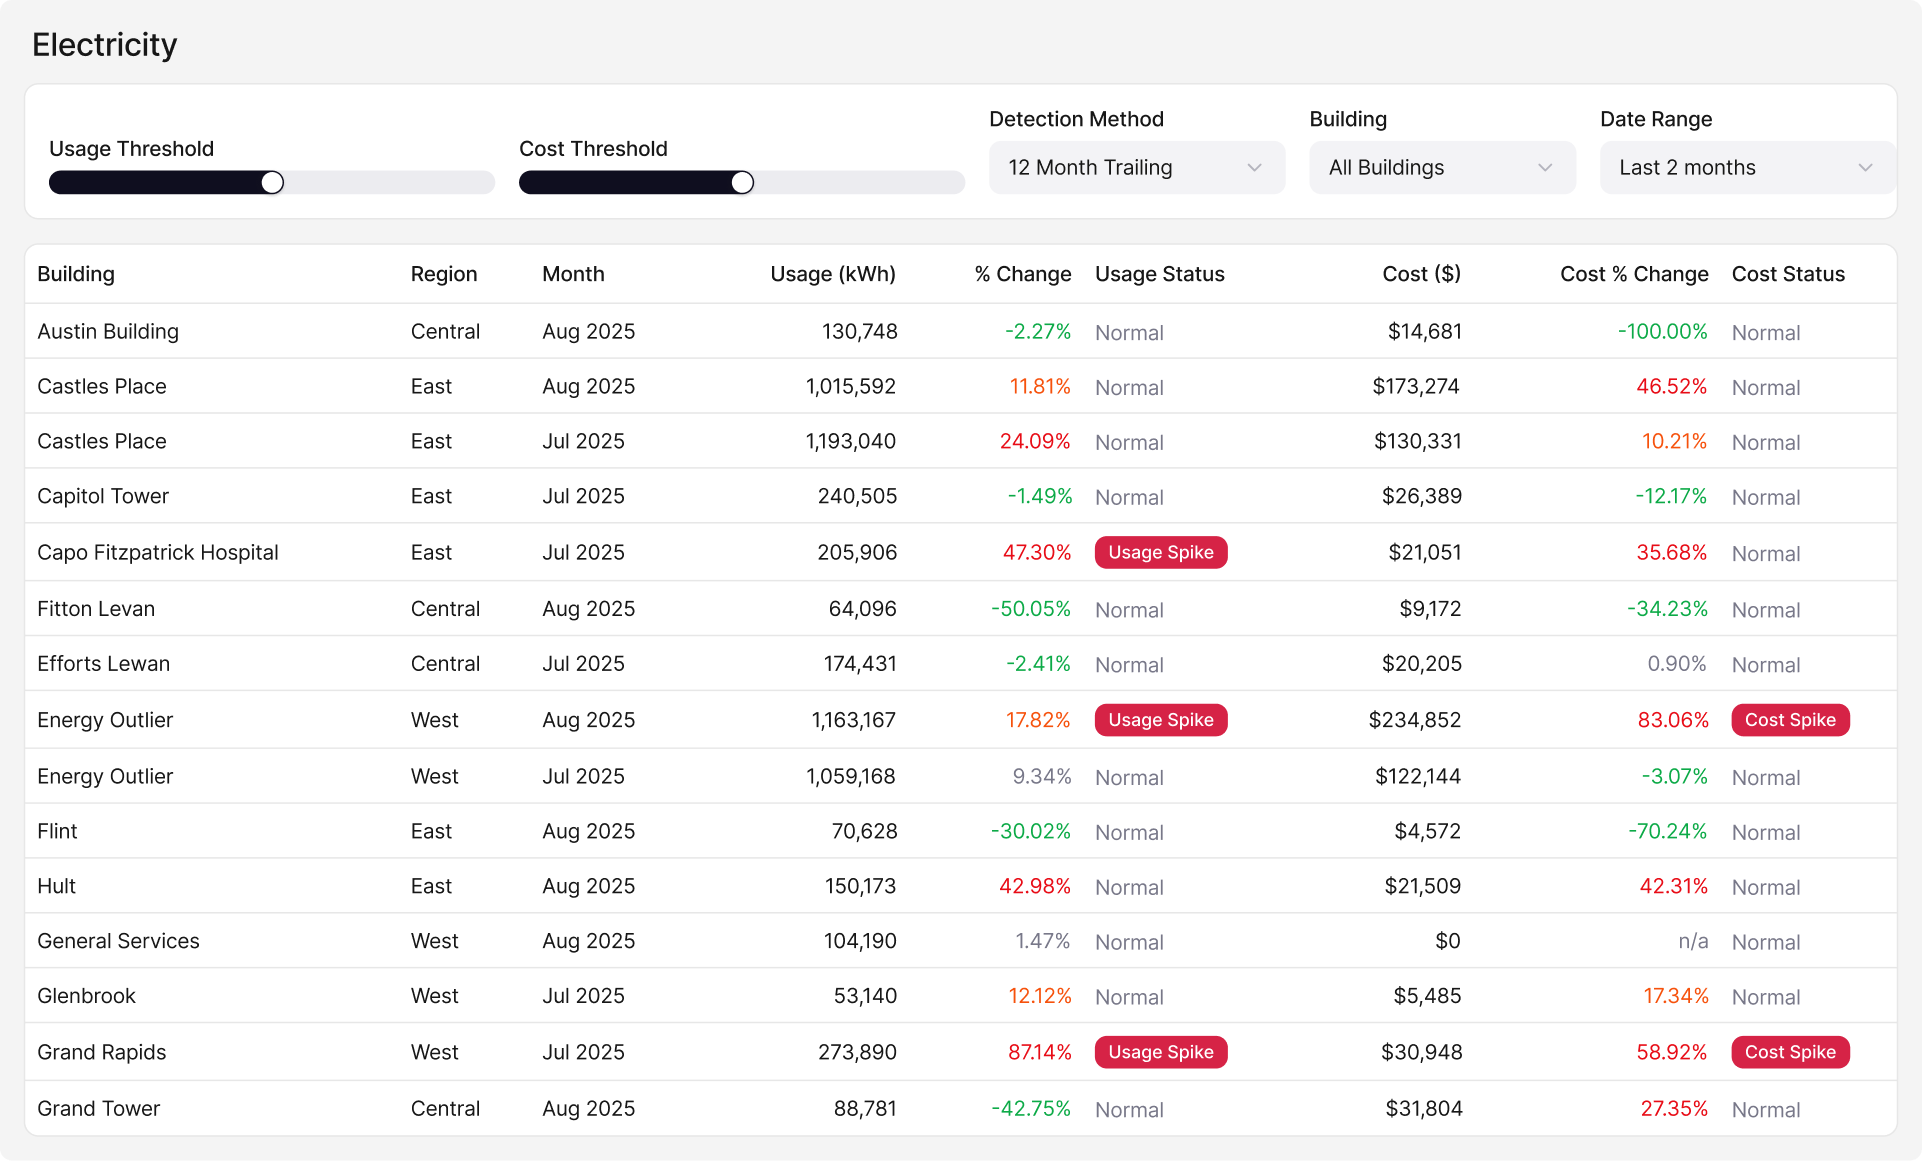Sort by Building column header
Image resolution: width=1922 pixels, height=1161 pixels.
tap(76, 274)
